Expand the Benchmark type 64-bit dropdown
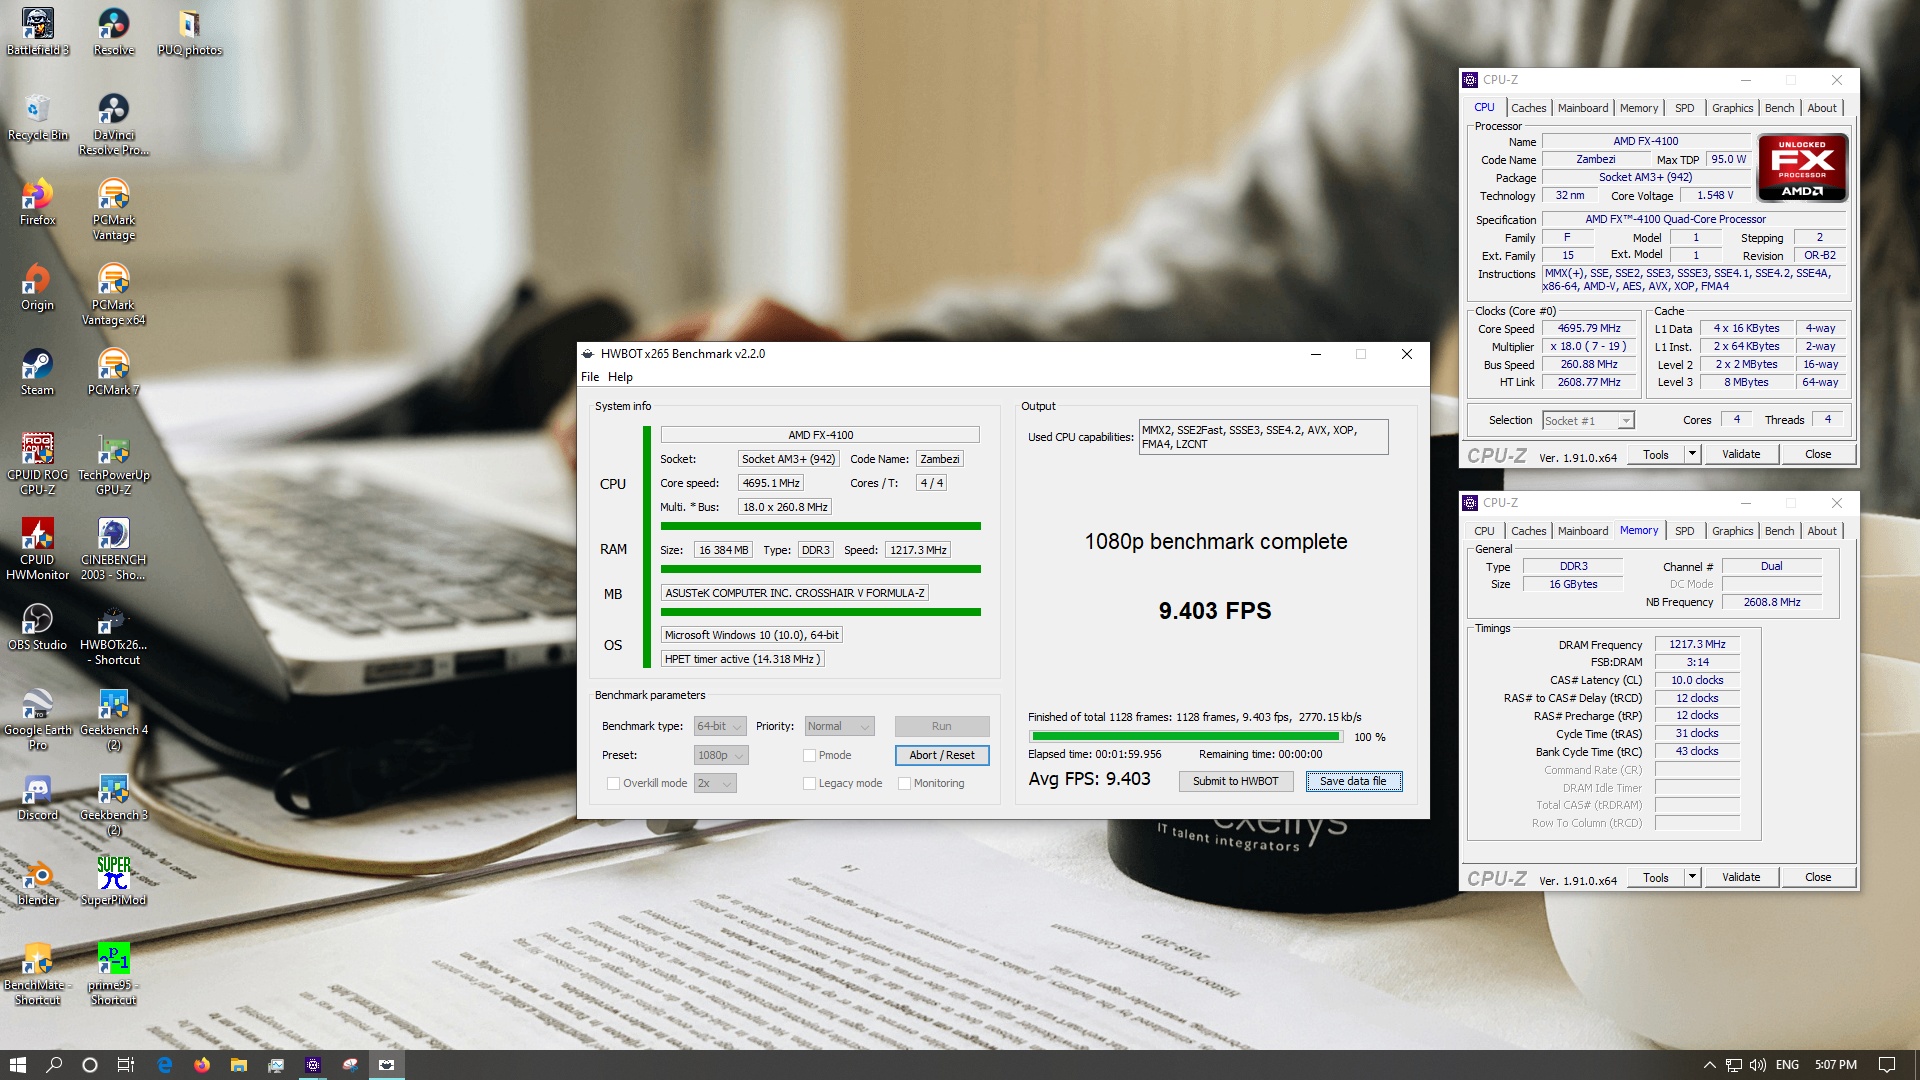The image size is (1920, 1080). pos(720,726)
